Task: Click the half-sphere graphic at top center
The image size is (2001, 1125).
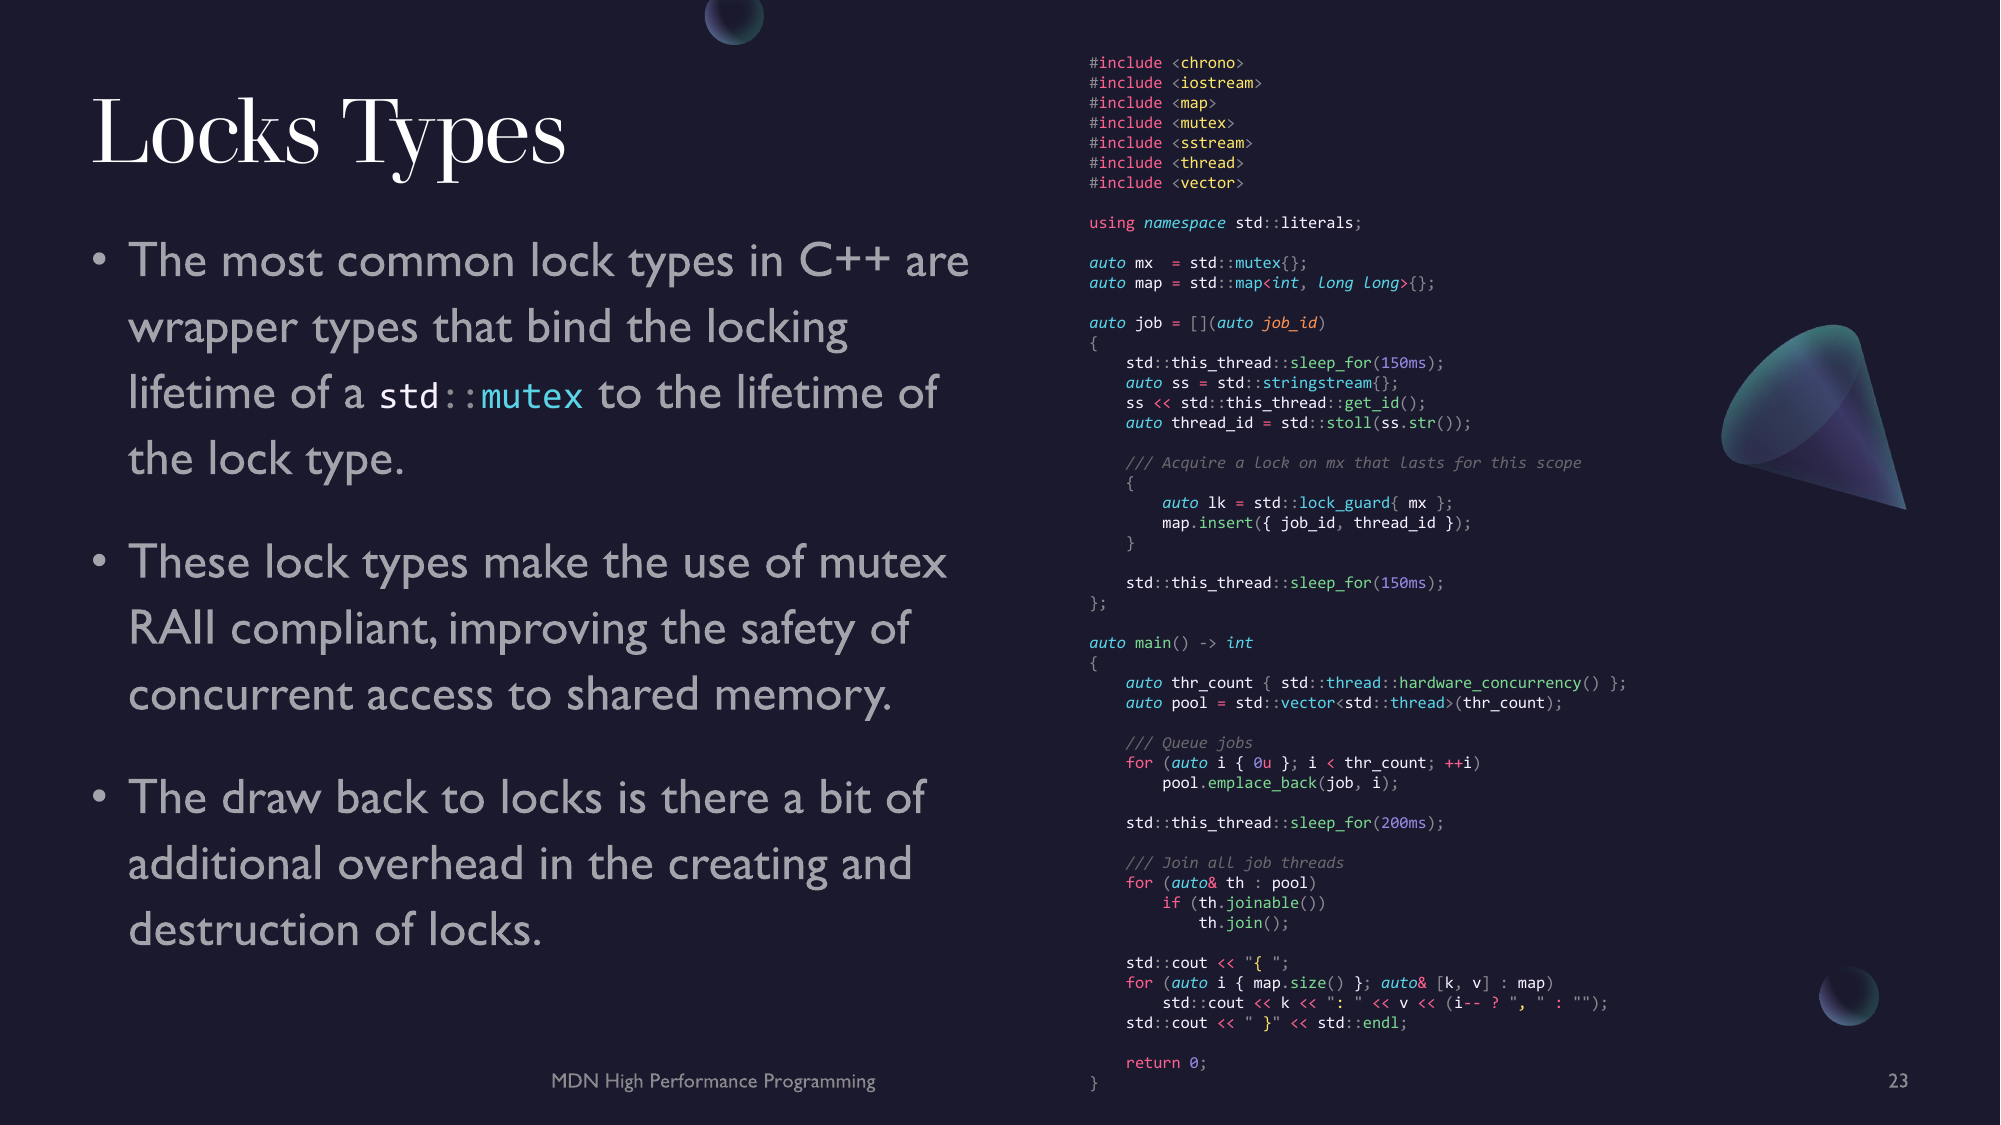Action: tap(734, 21)
